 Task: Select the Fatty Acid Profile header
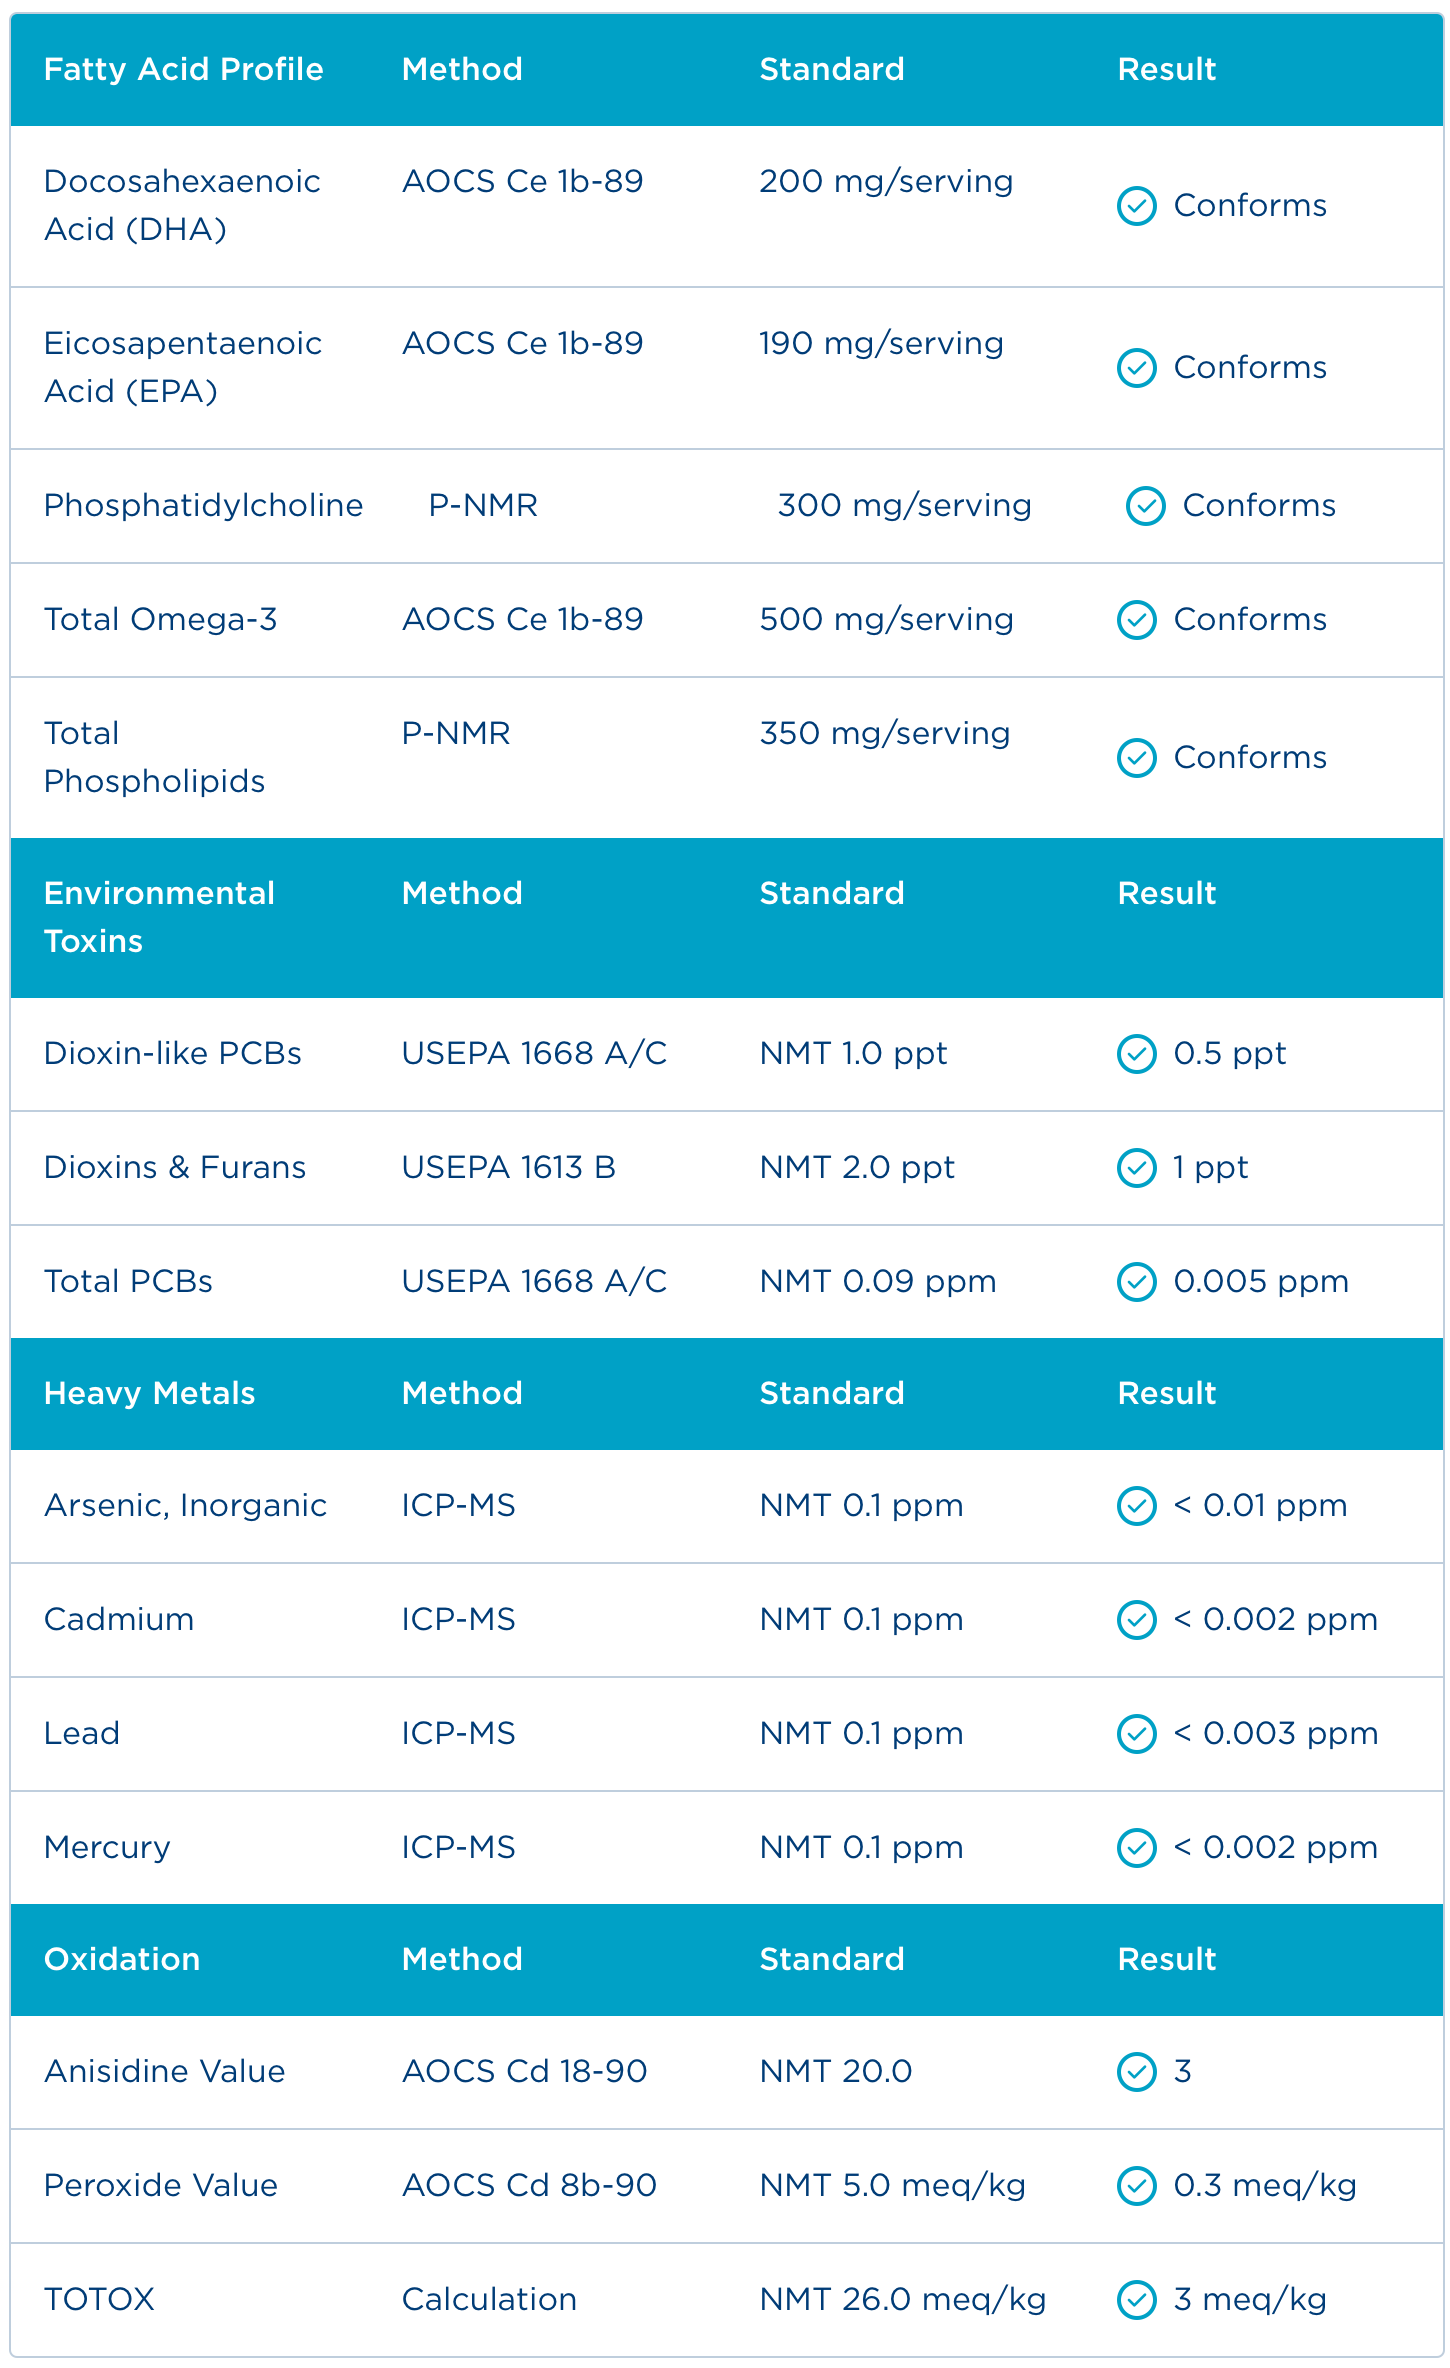(184, 69)
